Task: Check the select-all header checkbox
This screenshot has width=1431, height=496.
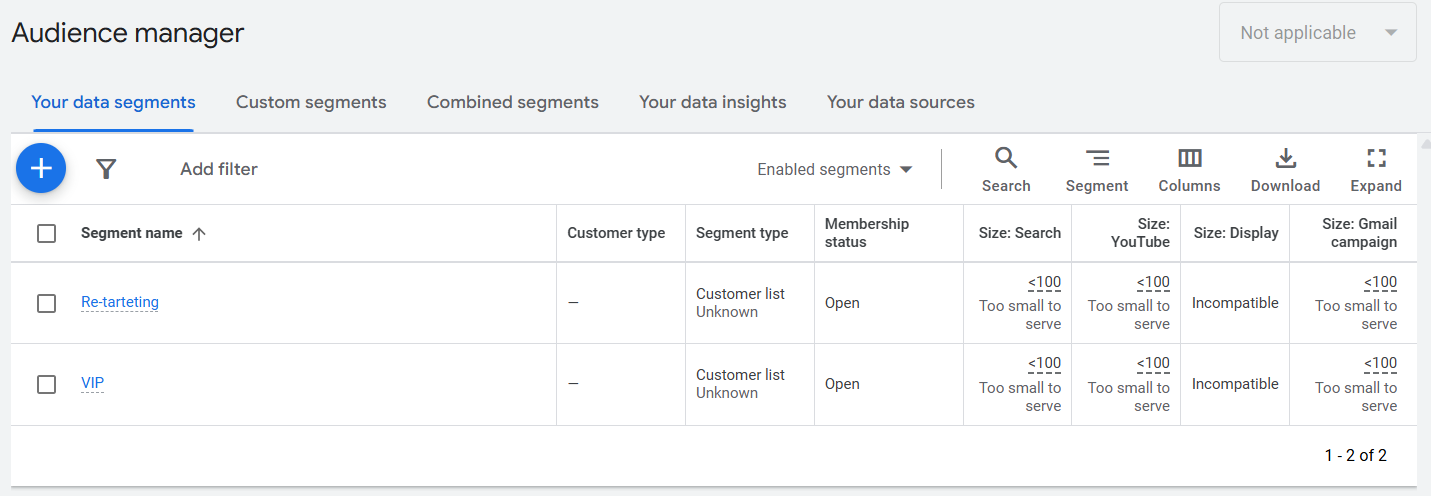Action: (x=46, y=233)
